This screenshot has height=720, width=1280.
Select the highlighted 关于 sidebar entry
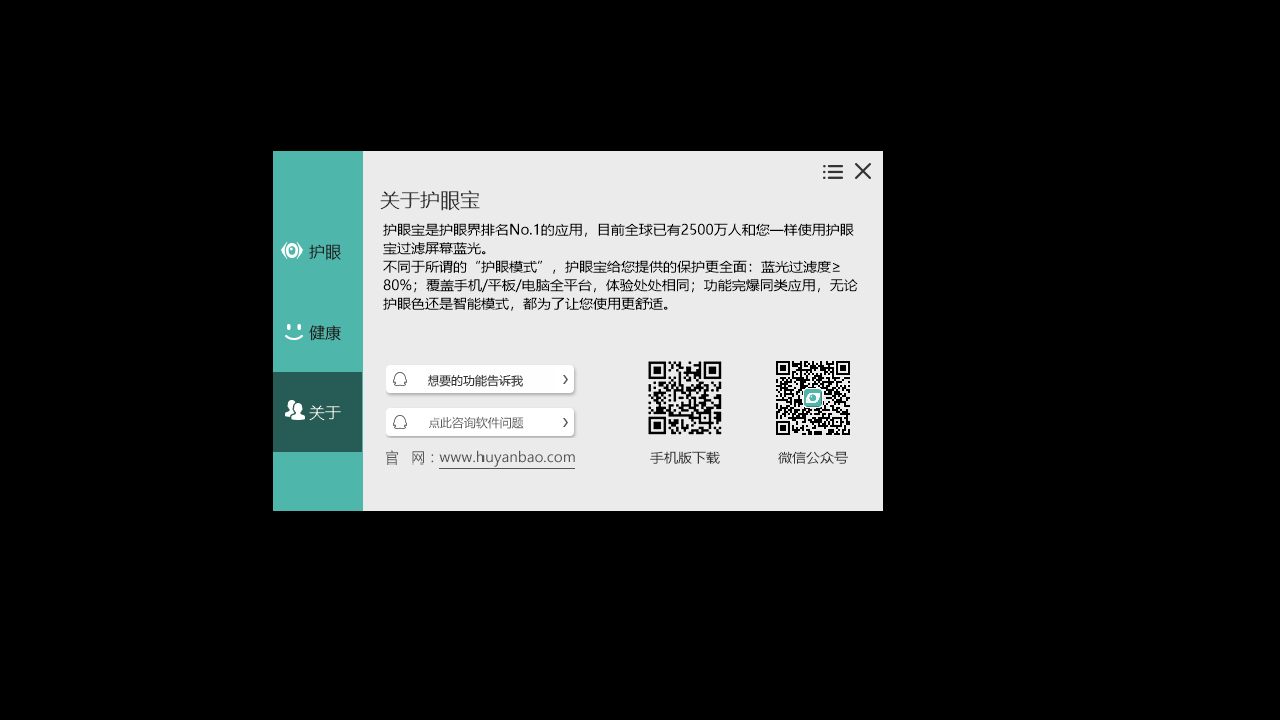[318, 410]
